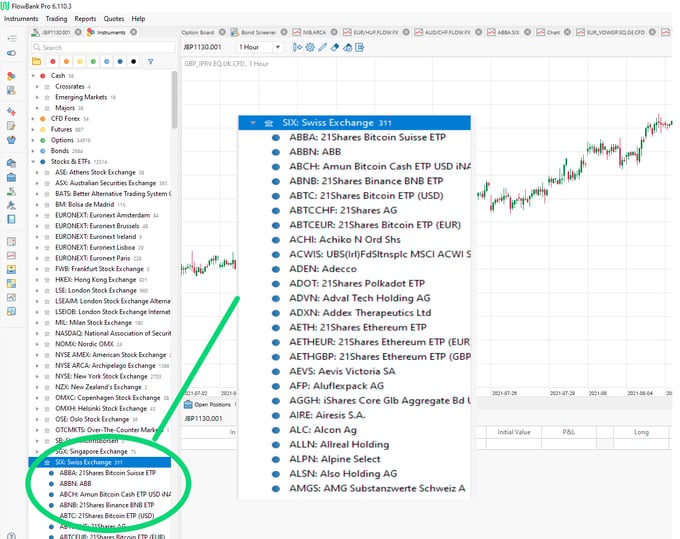Toggle the black filter dot
Viewport: 680px width, 539px height.
click(x=134, y=62)
